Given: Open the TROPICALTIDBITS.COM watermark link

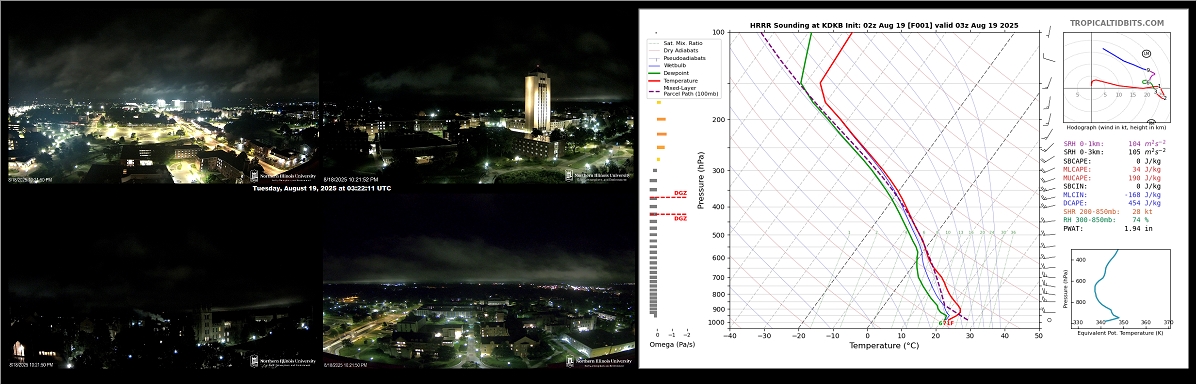Looking at the screenshot, I should point(1117,24).
